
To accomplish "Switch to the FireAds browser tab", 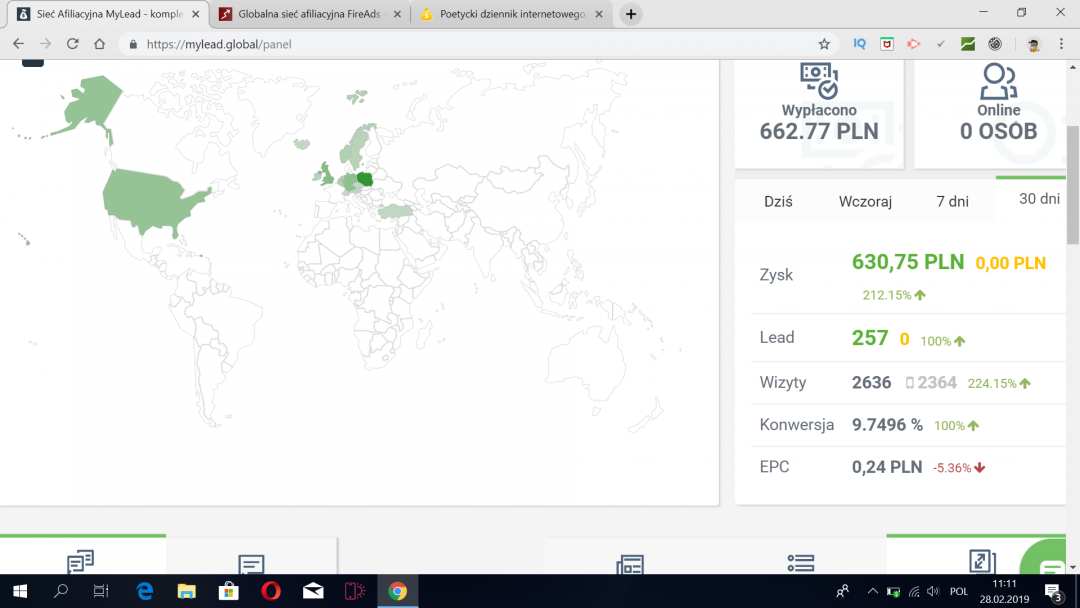I will [x=306, y=14].
